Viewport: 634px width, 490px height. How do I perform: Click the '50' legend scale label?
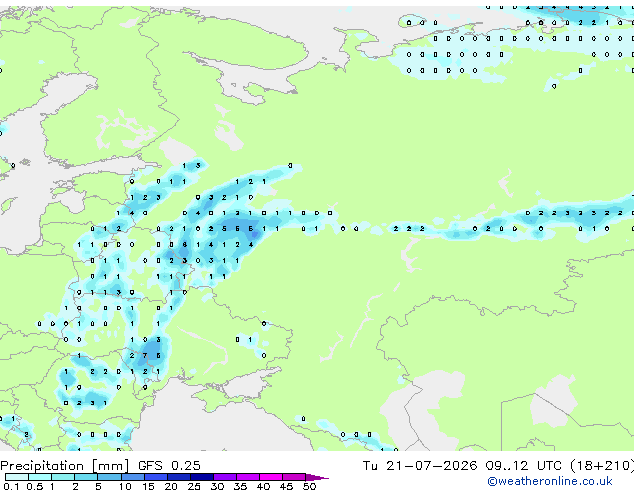(x=309, y=486)
